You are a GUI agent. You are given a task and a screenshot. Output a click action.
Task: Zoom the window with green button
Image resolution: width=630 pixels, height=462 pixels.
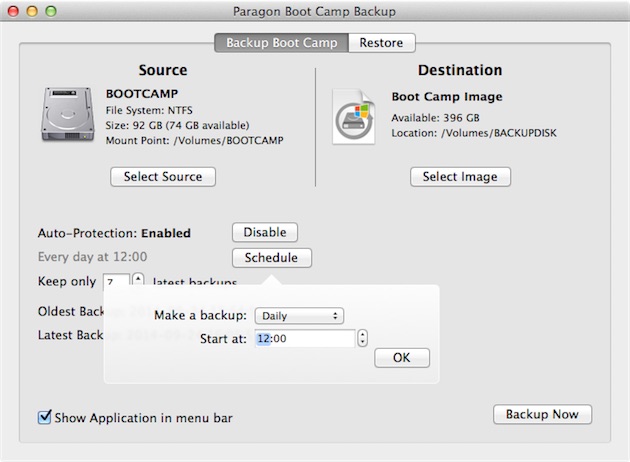51,11
